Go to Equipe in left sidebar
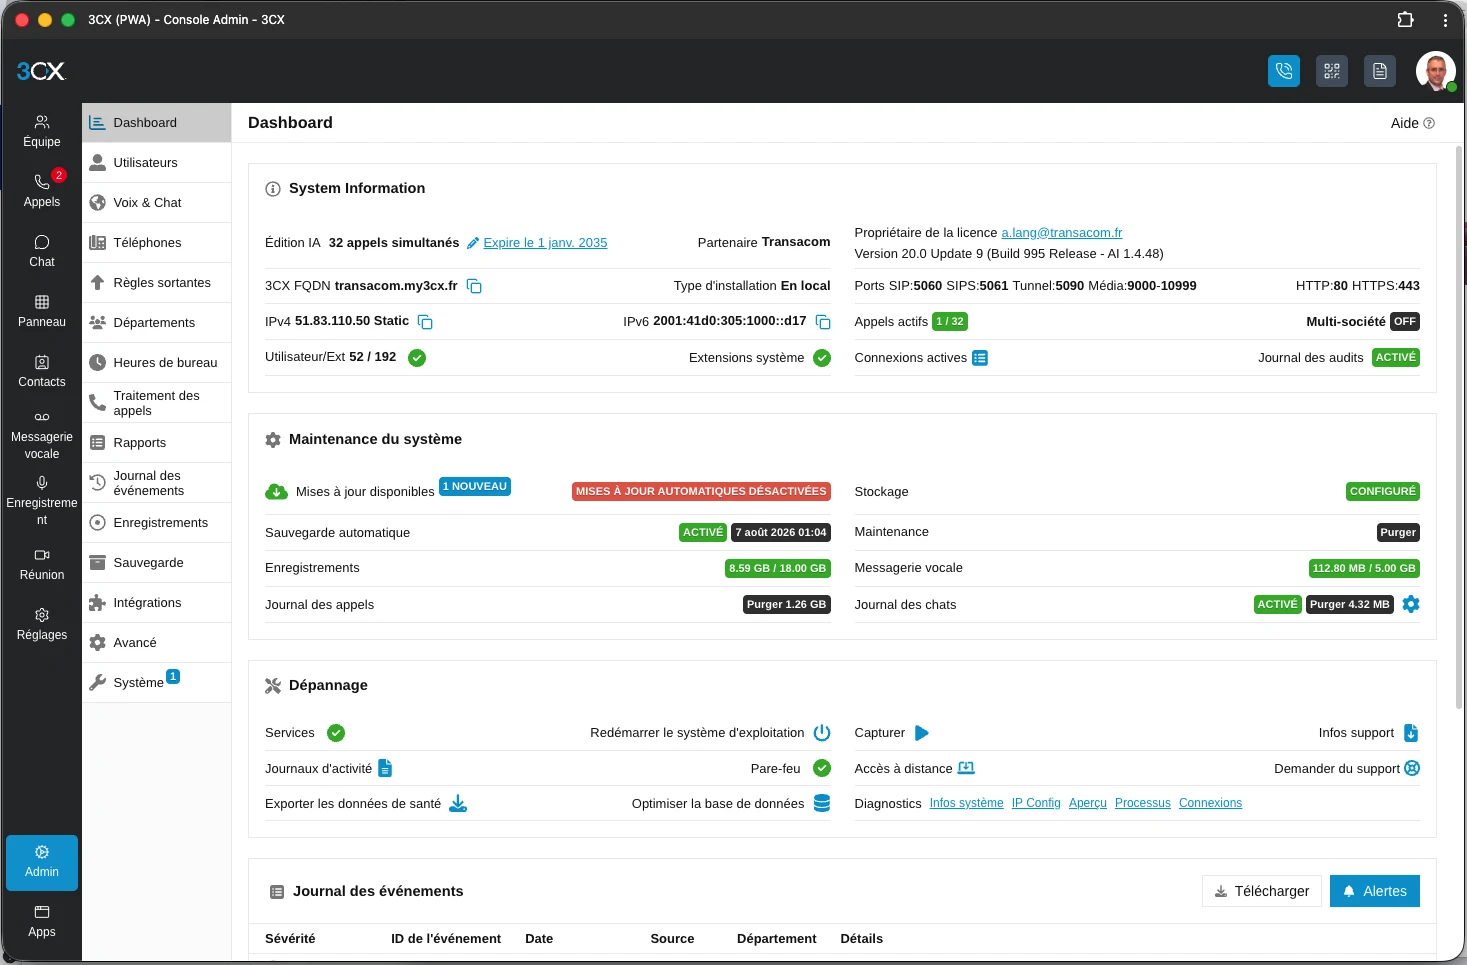This screenshot has width=1467, height=965. click(42, 131)
